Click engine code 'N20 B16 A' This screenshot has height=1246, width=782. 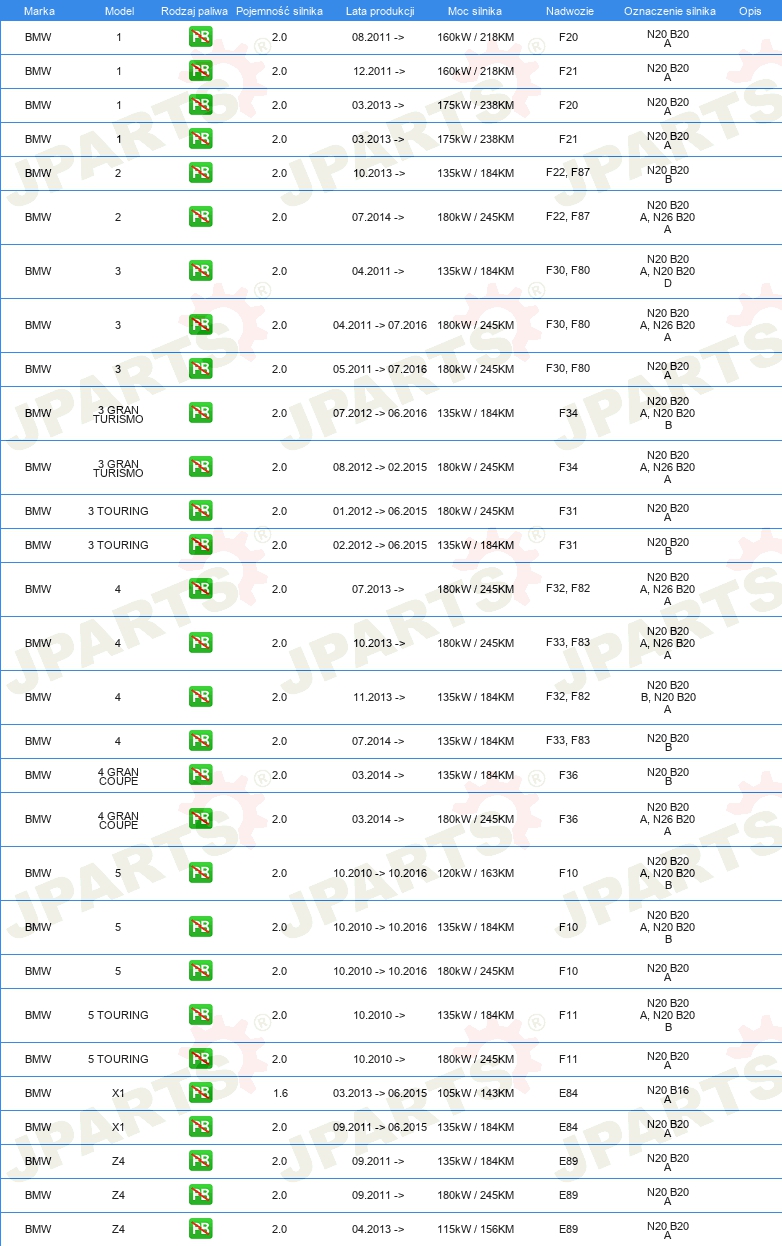668,1093
